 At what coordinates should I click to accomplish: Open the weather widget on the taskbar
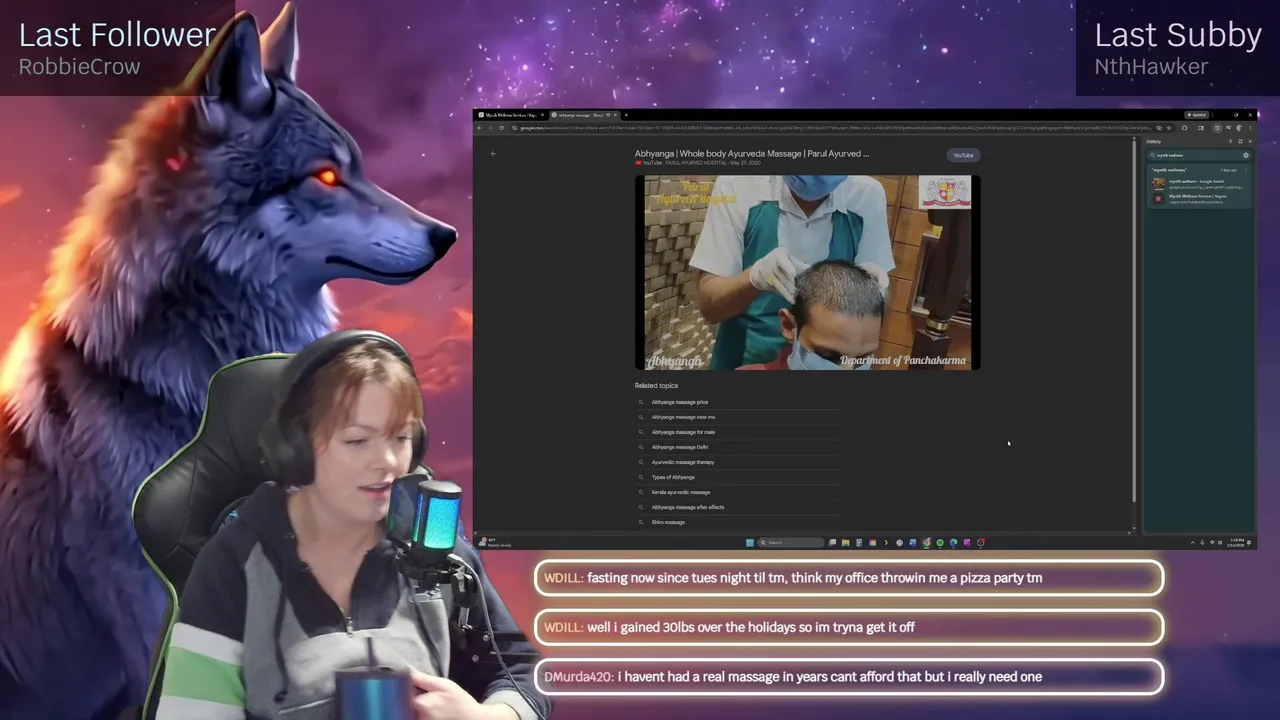point(495,543)
